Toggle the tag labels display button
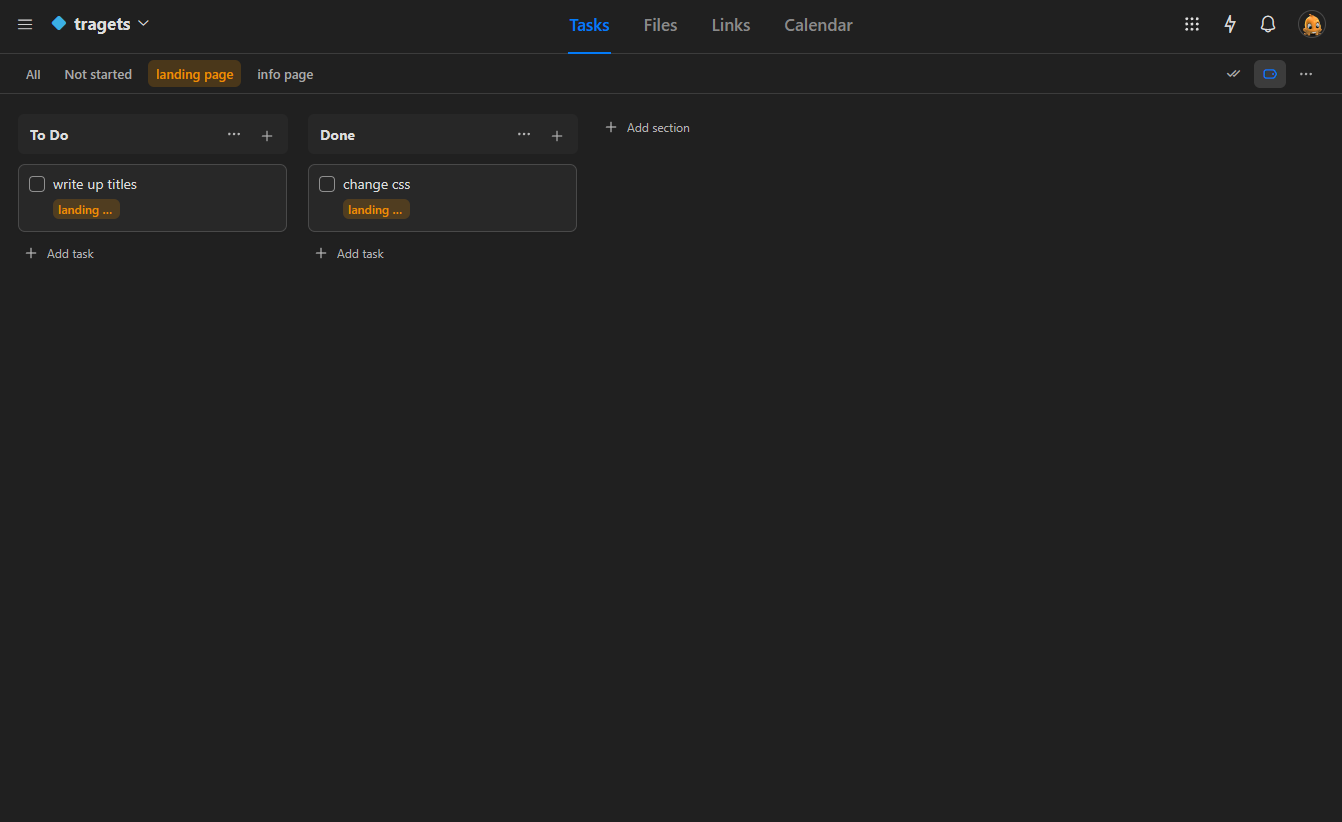 click(x=1270, y=74)
